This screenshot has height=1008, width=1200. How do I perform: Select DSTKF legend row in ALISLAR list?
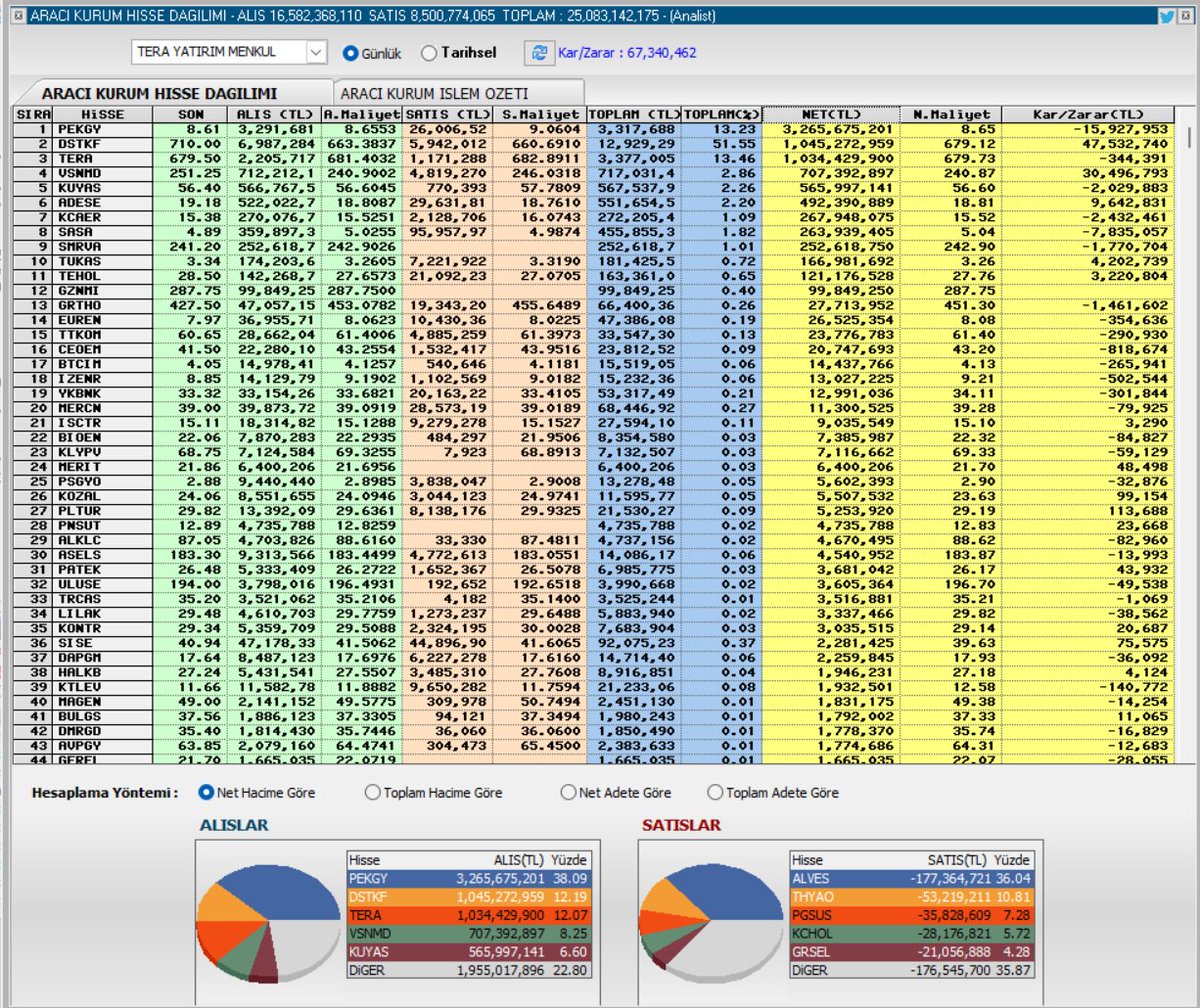tap(469, 896)
